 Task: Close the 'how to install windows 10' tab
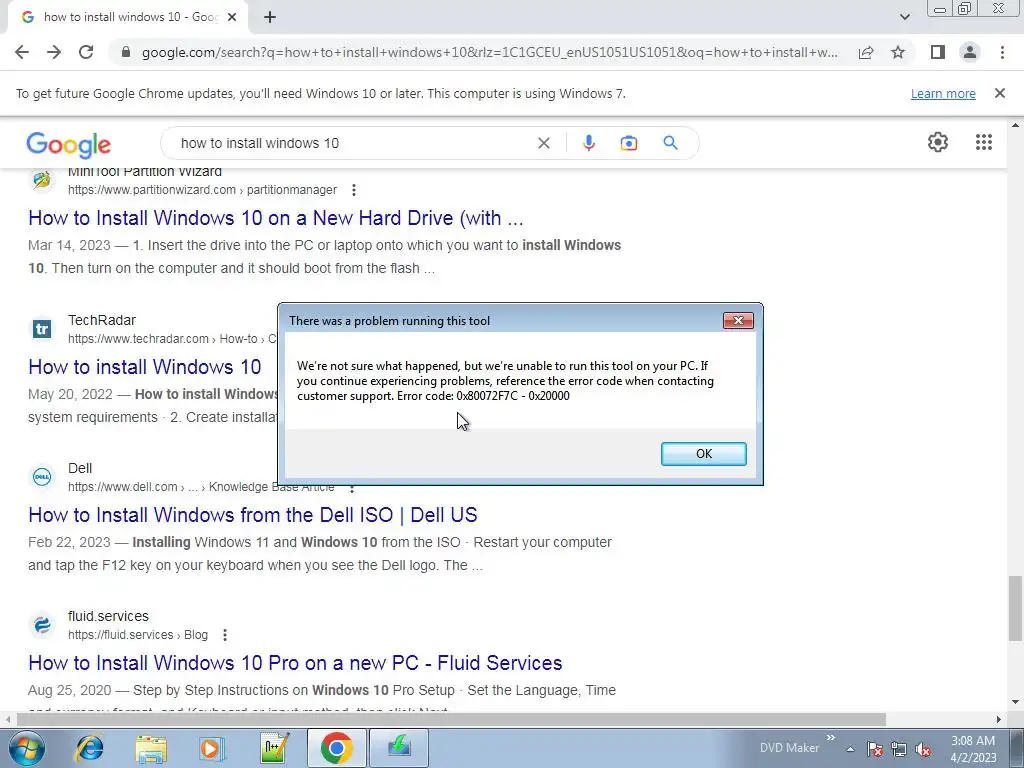232,18
